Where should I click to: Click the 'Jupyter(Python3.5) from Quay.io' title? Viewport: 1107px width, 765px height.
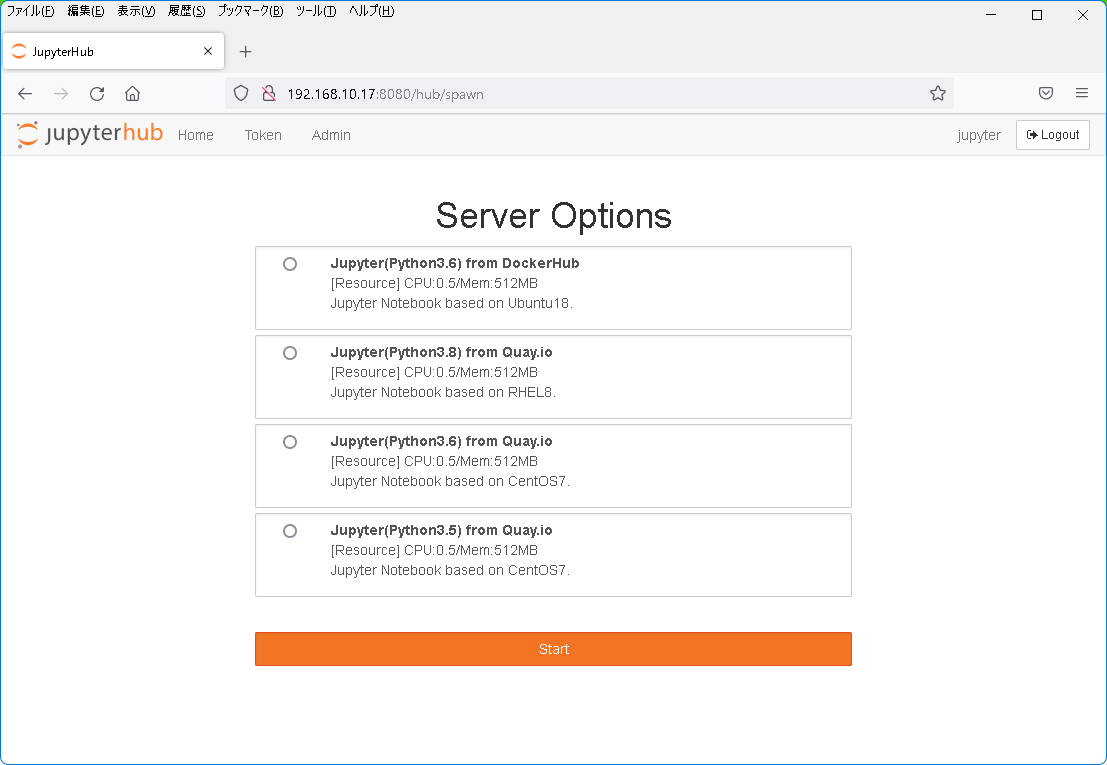441,530
